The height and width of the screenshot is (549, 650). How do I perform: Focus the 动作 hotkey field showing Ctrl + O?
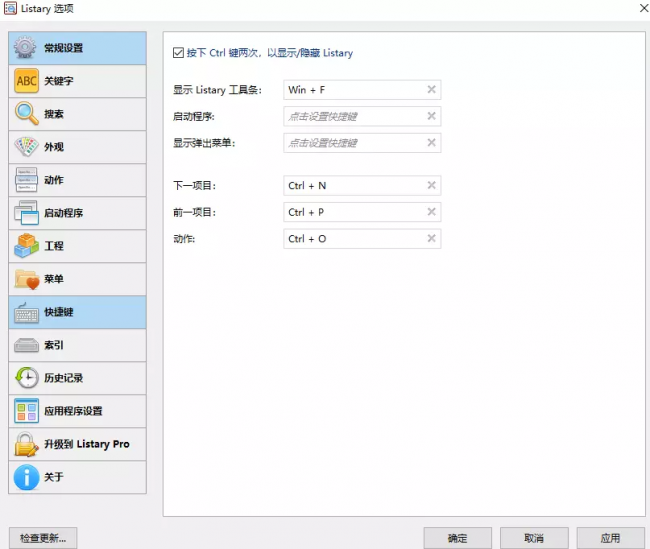[362, 238]
